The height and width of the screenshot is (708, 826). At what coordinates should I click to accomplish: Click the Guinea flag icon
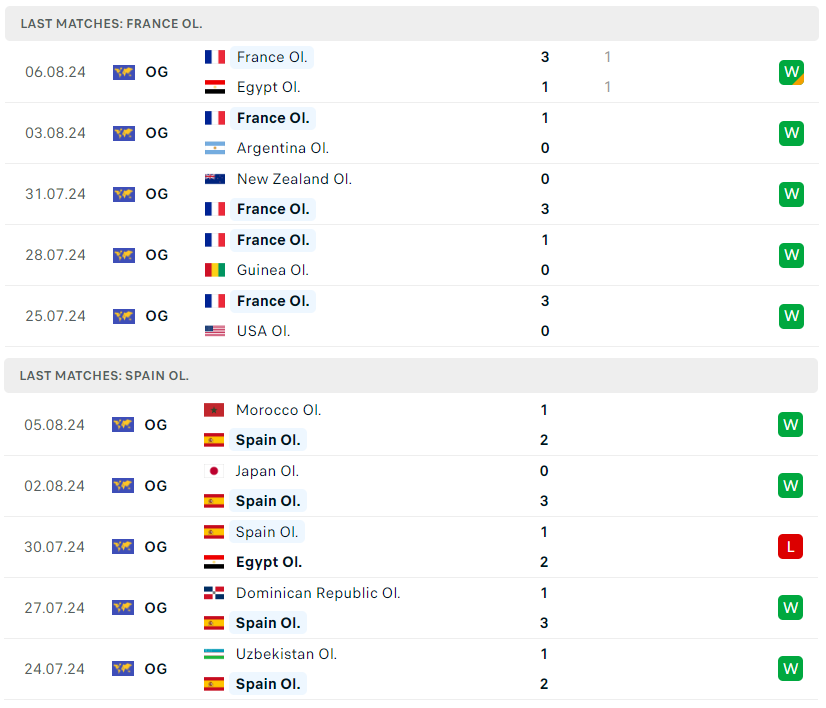pyautogui.click(x=214, y=270)
